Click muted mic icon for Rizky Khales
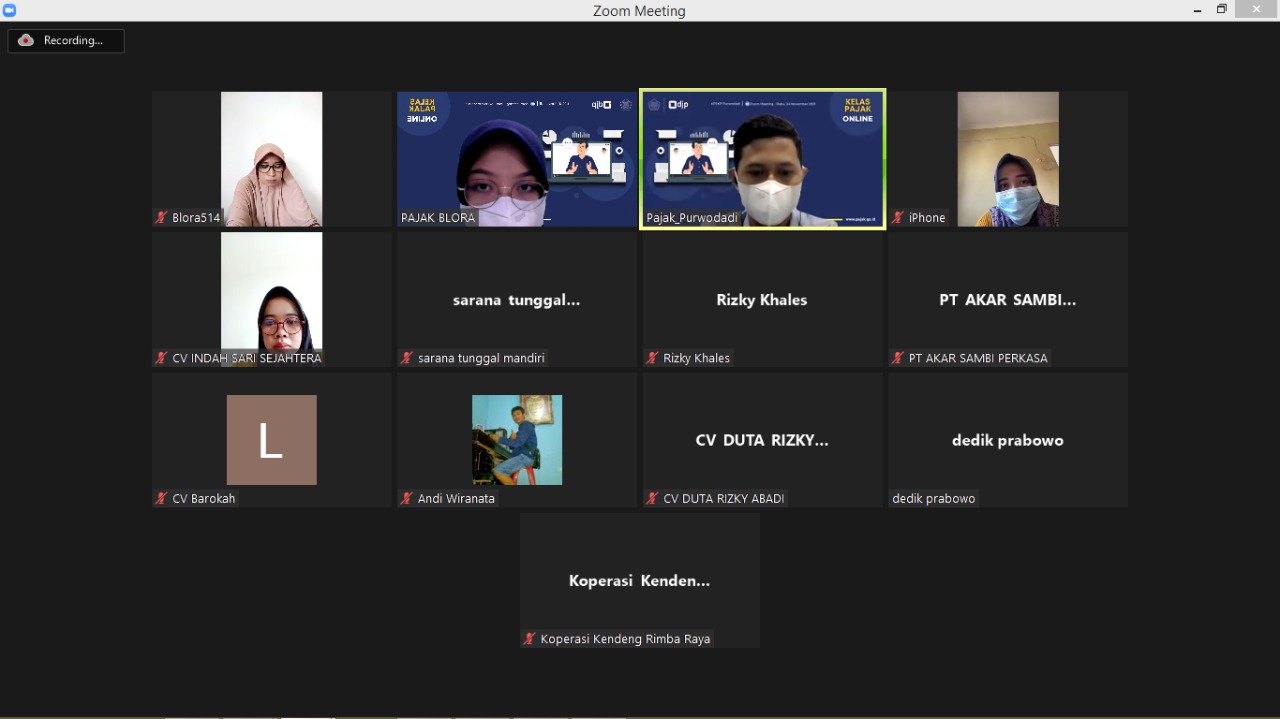This screenshot has height=719, width=1280. tap(652, 358)
